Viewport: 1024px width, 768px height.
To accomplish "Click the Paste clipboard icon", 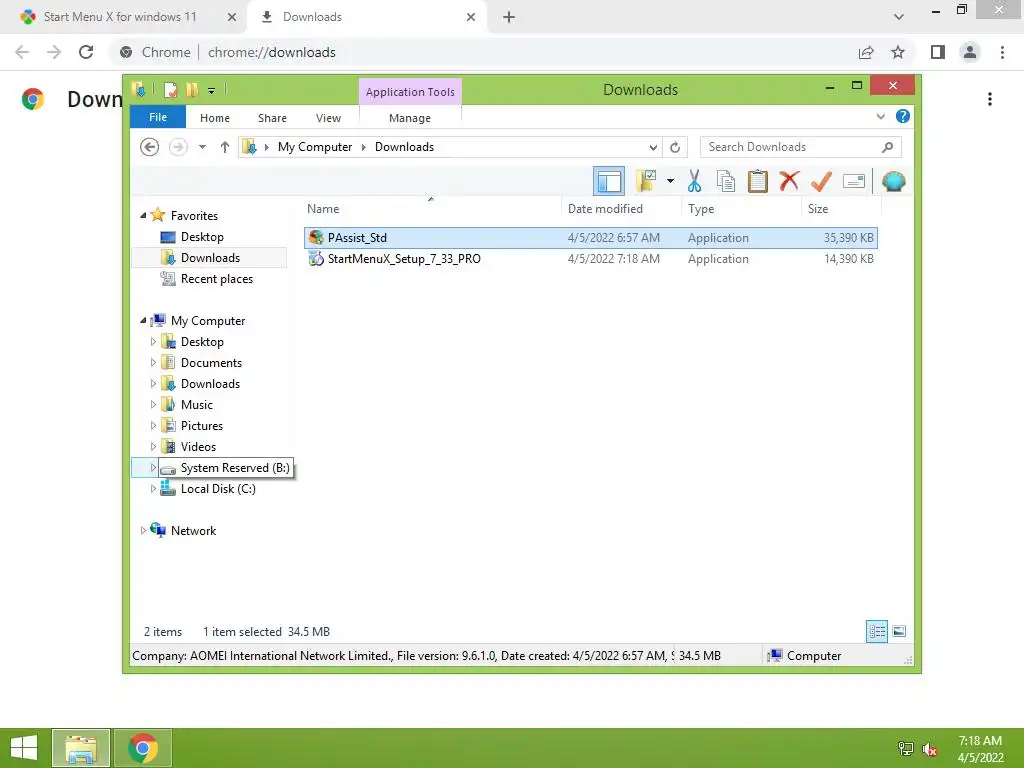I will click(757, 181).
